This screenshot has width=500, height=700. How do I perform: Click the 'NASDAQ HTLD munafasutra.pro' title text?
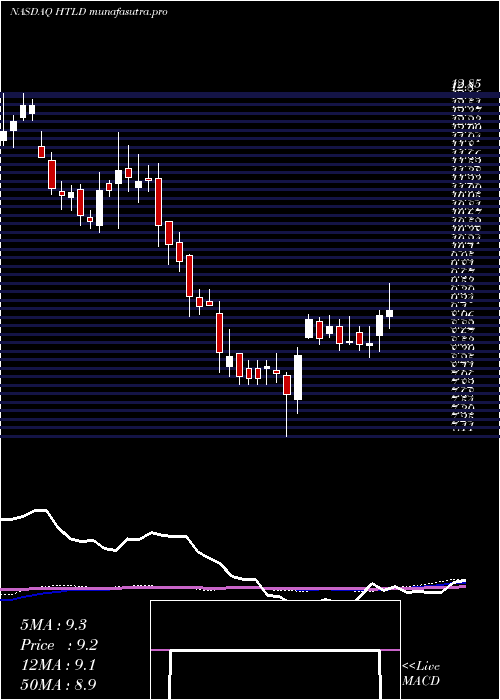pos(88,12)
